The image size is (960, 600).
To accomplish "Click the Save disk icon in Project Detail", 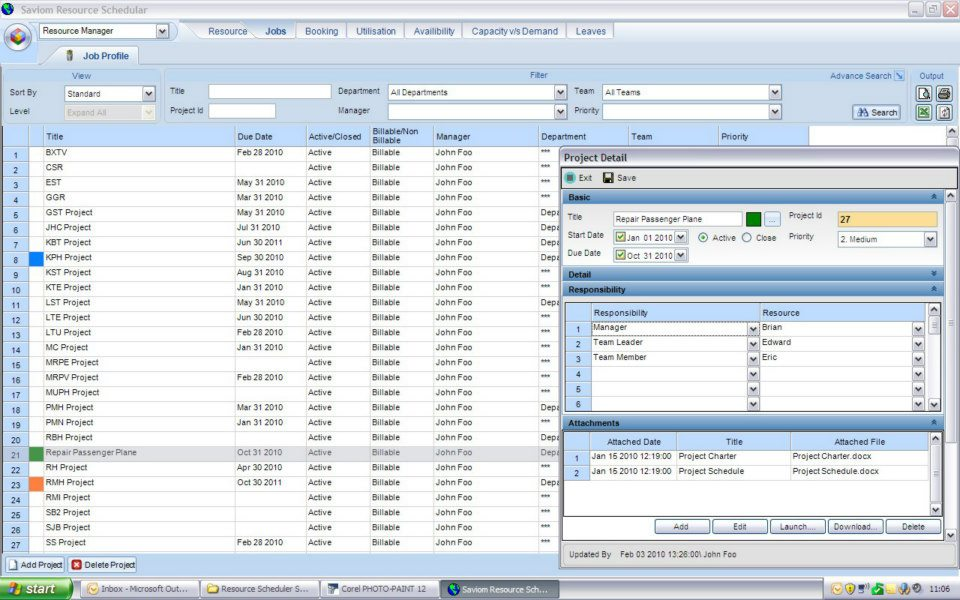I will [608, 178].
